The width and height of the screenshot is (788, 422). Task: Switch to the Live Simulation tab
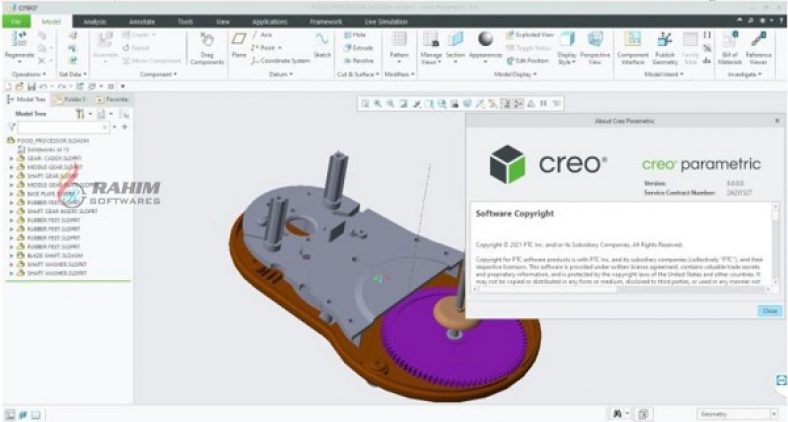point(386,22)
